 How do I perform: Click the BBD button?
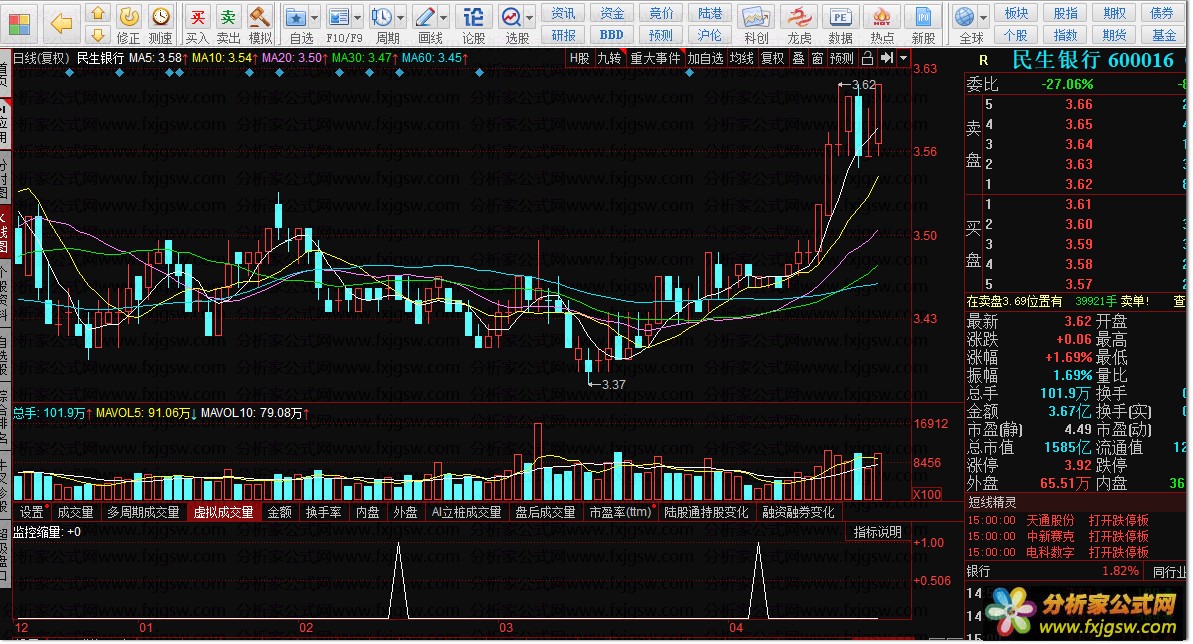pos(612,35)
